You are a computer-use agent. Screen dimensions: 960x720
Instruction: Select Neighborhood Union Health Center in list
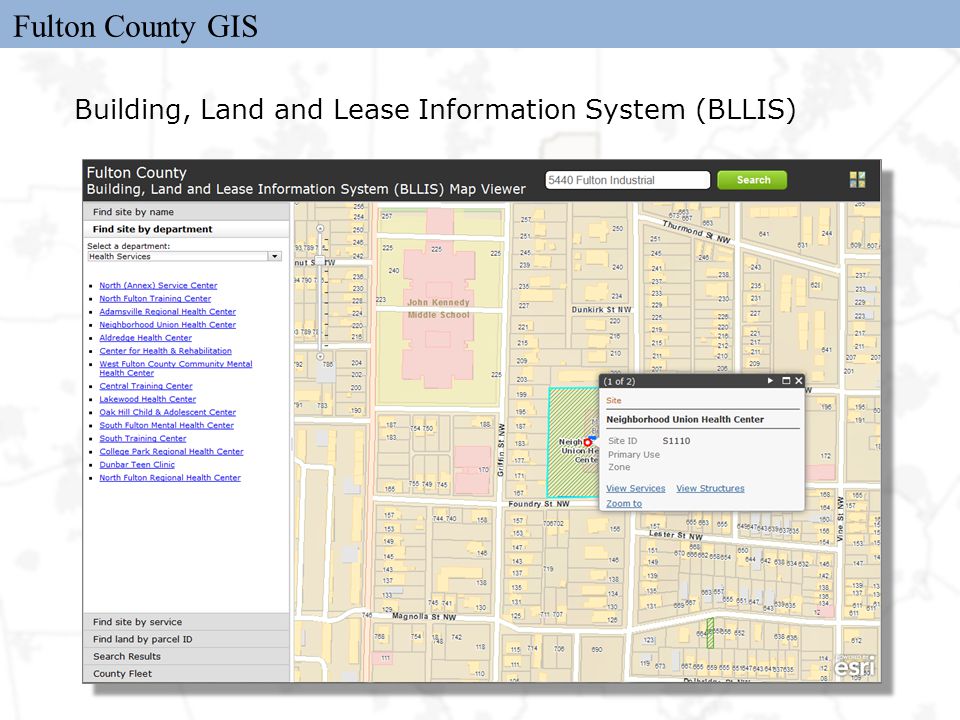167,325
